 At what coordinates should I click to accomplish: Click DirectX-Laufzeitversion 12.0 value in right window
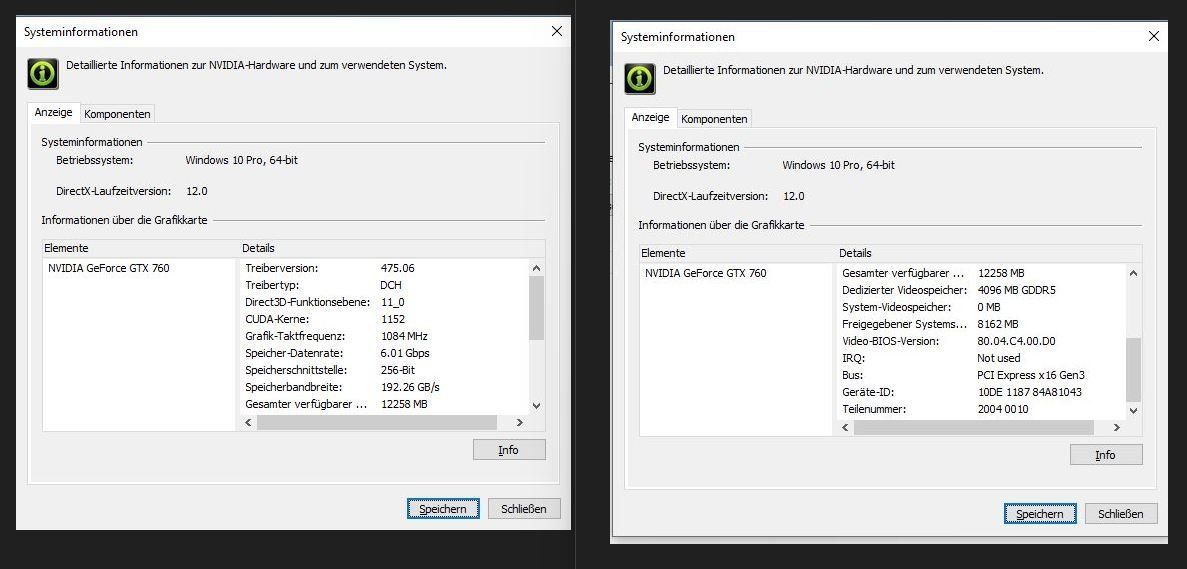pos(793,196)
